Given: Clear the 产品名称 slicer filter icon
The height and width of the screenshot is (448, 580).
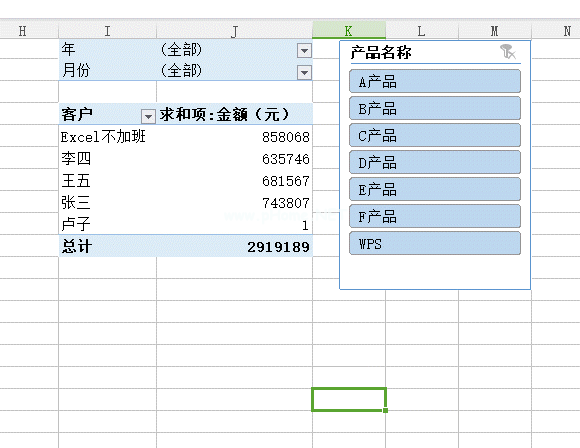Looking at the screenshot, I should click(x=508, y=52).
